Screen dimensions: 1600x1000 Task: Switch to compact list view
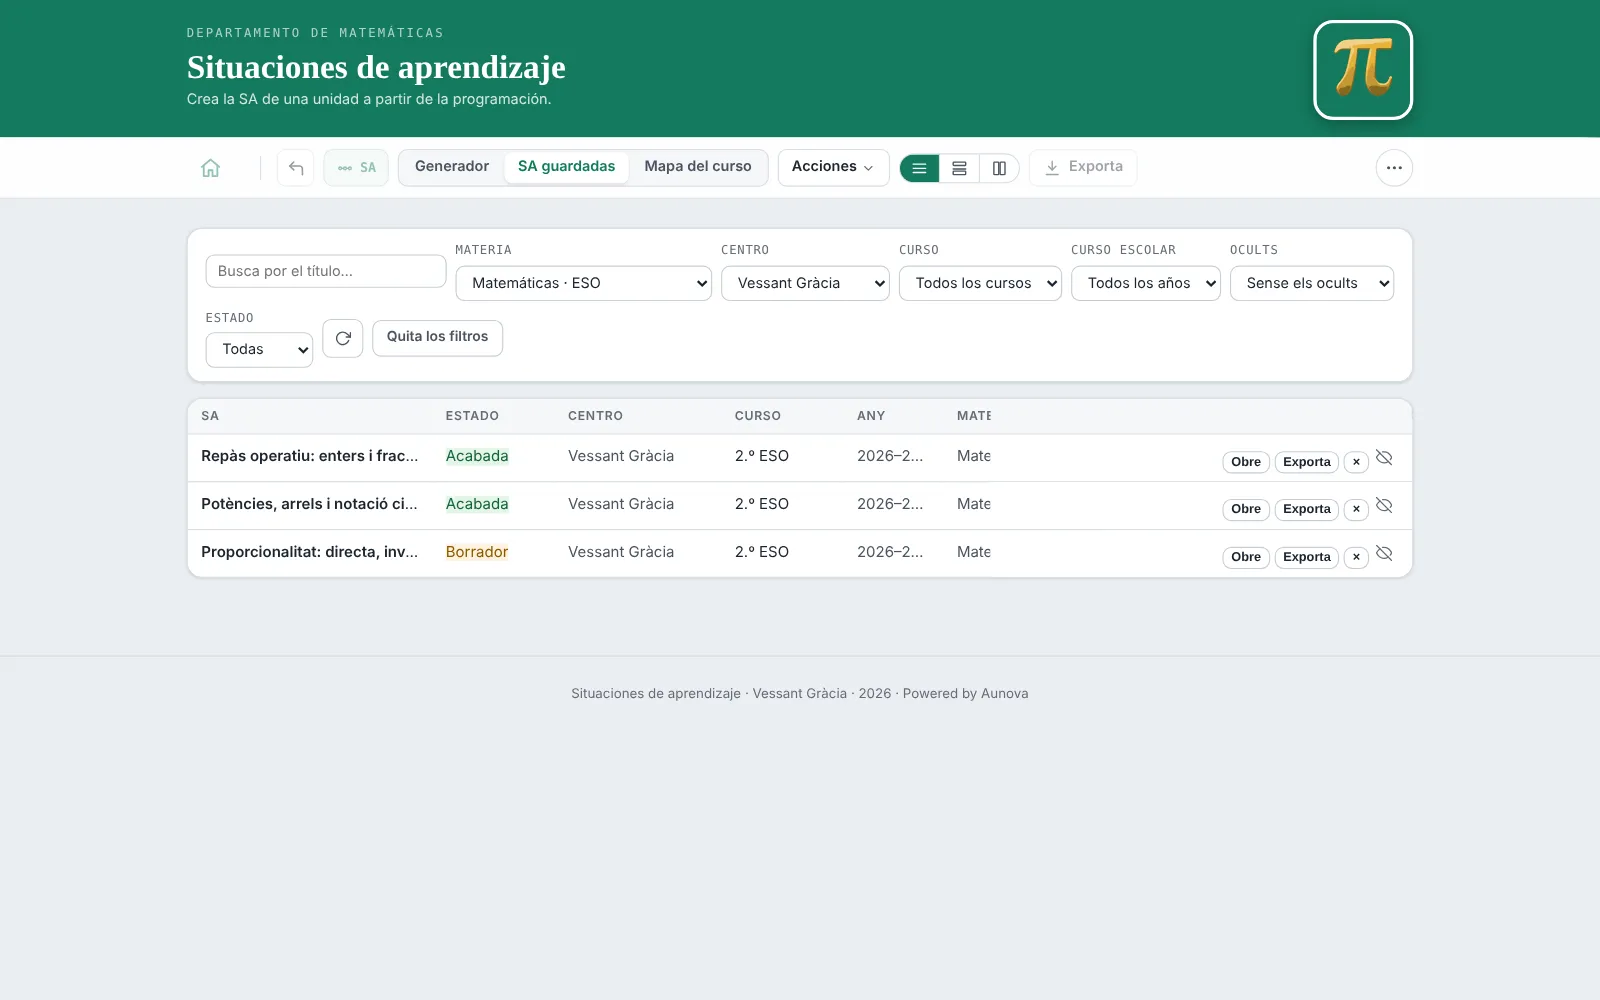click(x=919, y=168)
